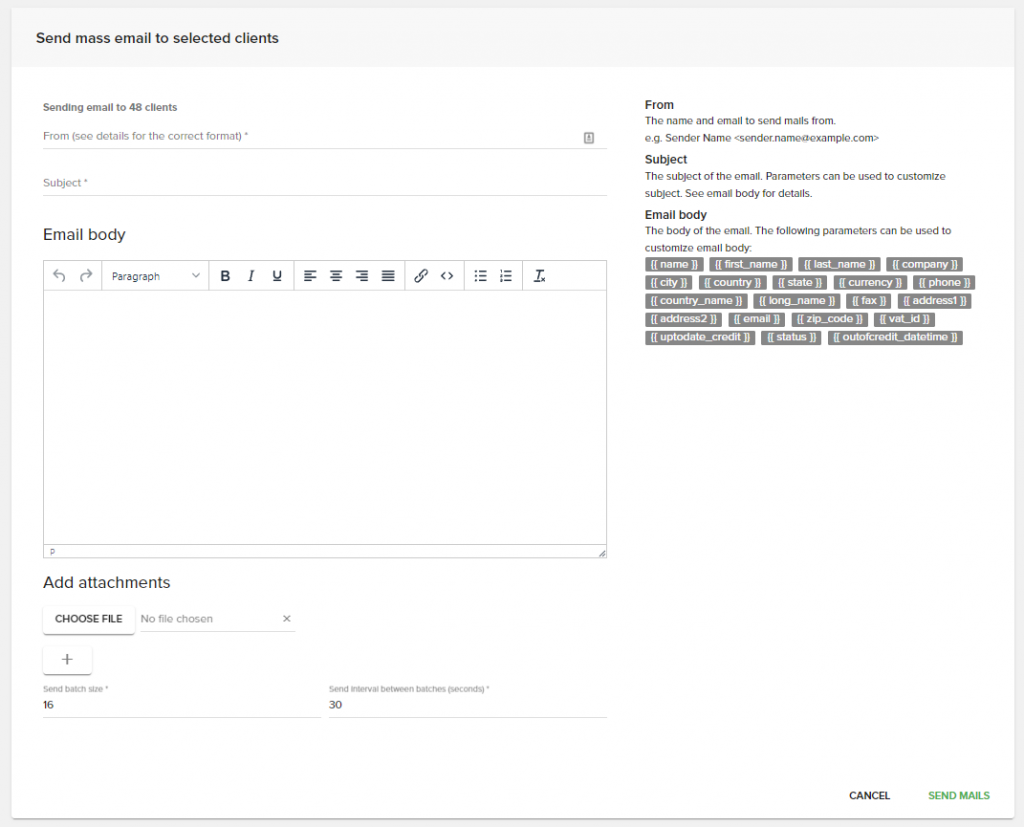The width and height of the screenshot is (1024, 827).
Task: Insert a numbered list
Action: point(506,276)
